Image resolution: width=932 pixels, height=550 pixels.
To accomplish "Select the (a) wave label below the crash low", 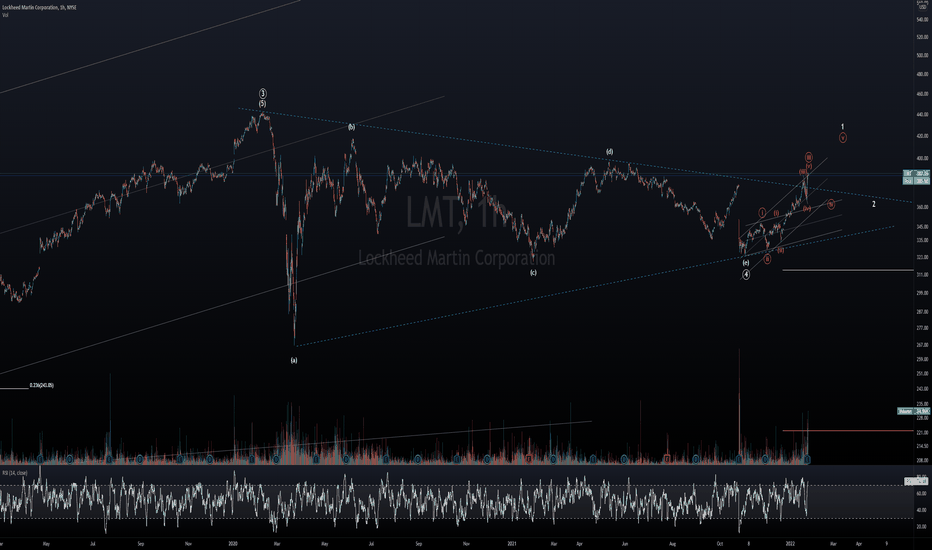I will (x=294, y=360).
